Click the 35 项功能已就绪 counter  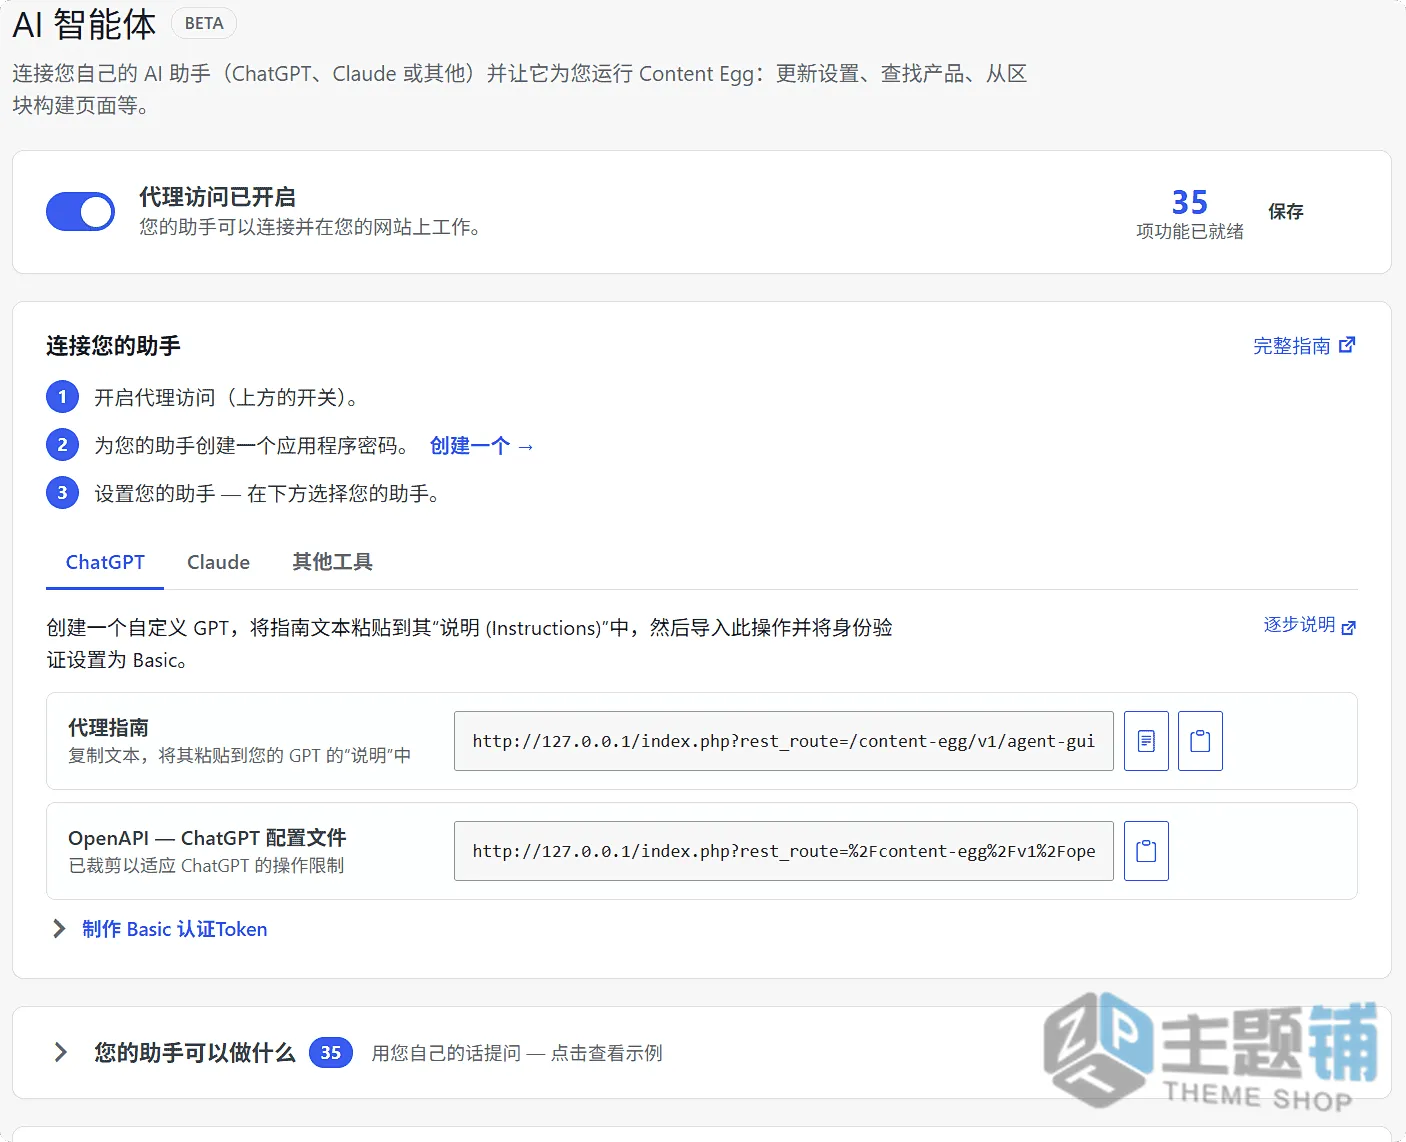tap(1190, 214)
